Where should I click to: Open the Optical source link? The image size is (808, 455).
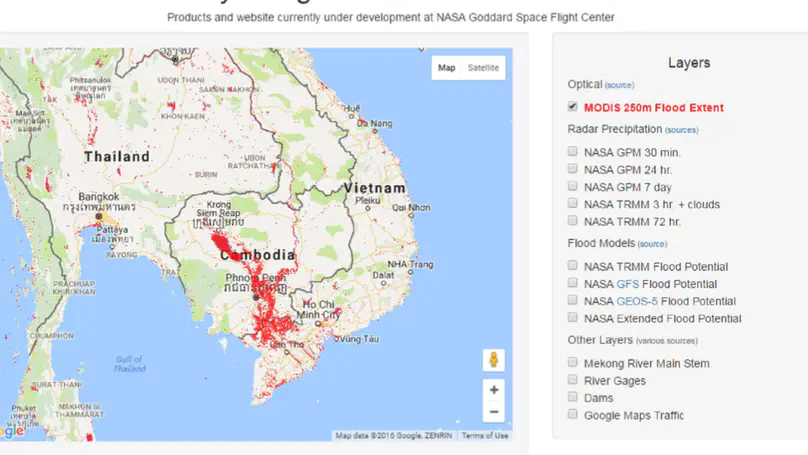pyautogui.click(x=619, y=85)
